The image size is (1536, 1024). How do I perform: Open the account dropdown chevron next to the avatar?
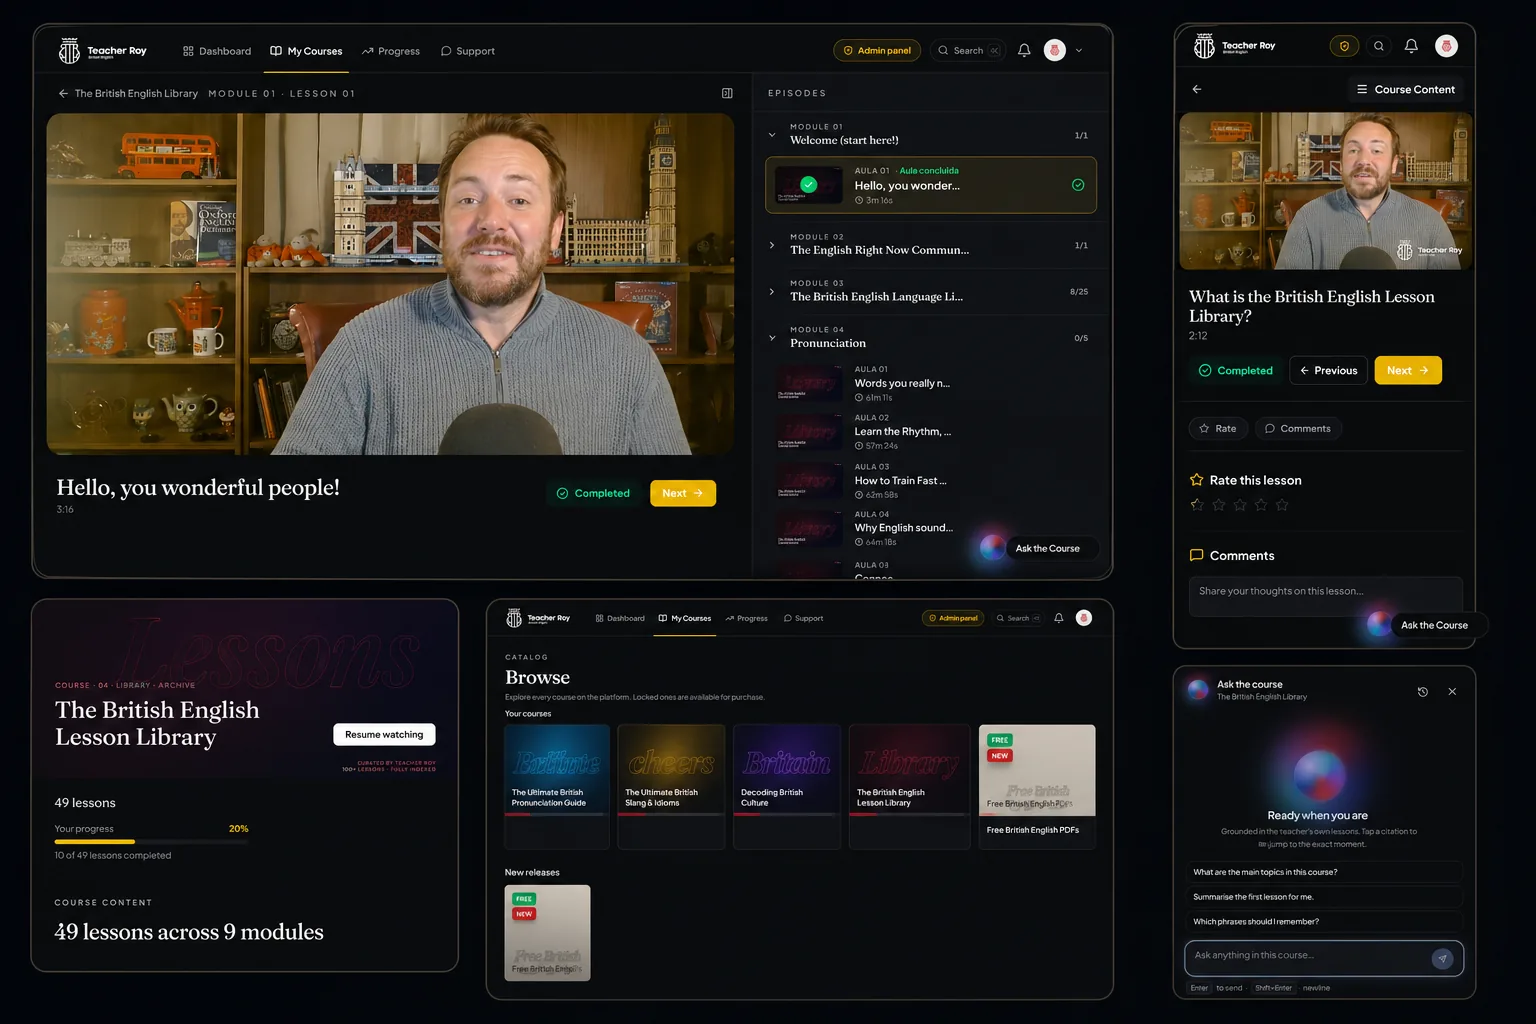click(1078, 50)
